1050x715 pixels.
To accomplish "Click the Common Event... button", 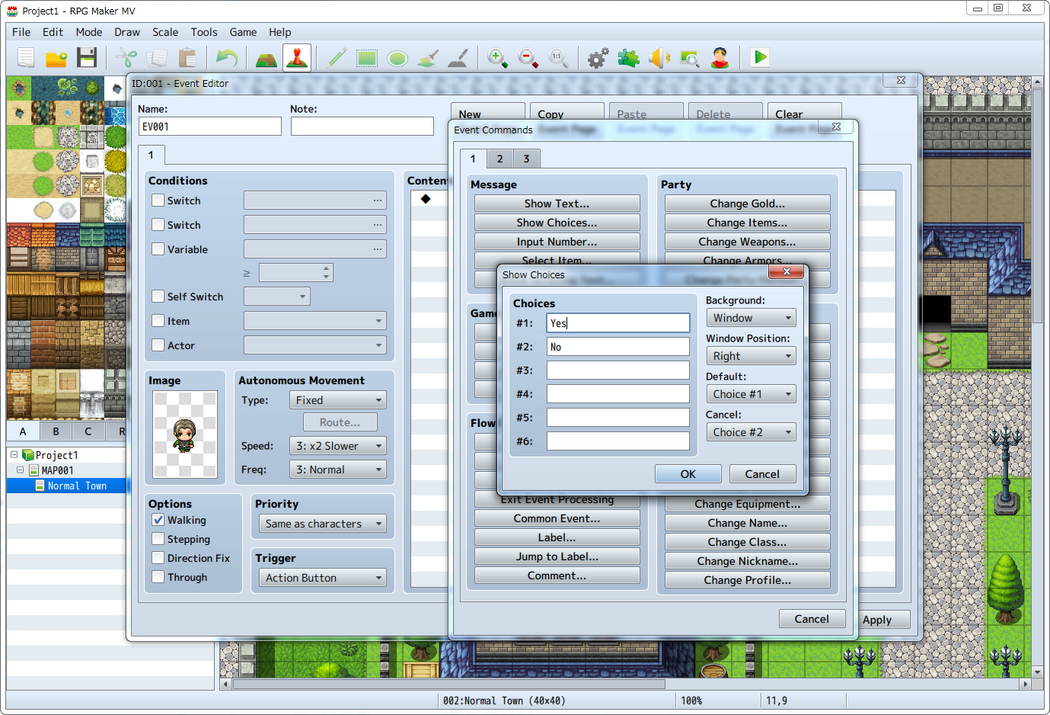I will click(x=556, y=518).
